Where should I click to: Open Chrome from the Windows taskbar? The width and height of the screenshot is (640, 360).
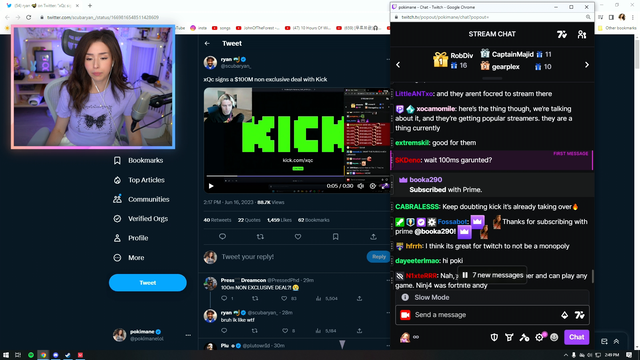tap(43, 355)
